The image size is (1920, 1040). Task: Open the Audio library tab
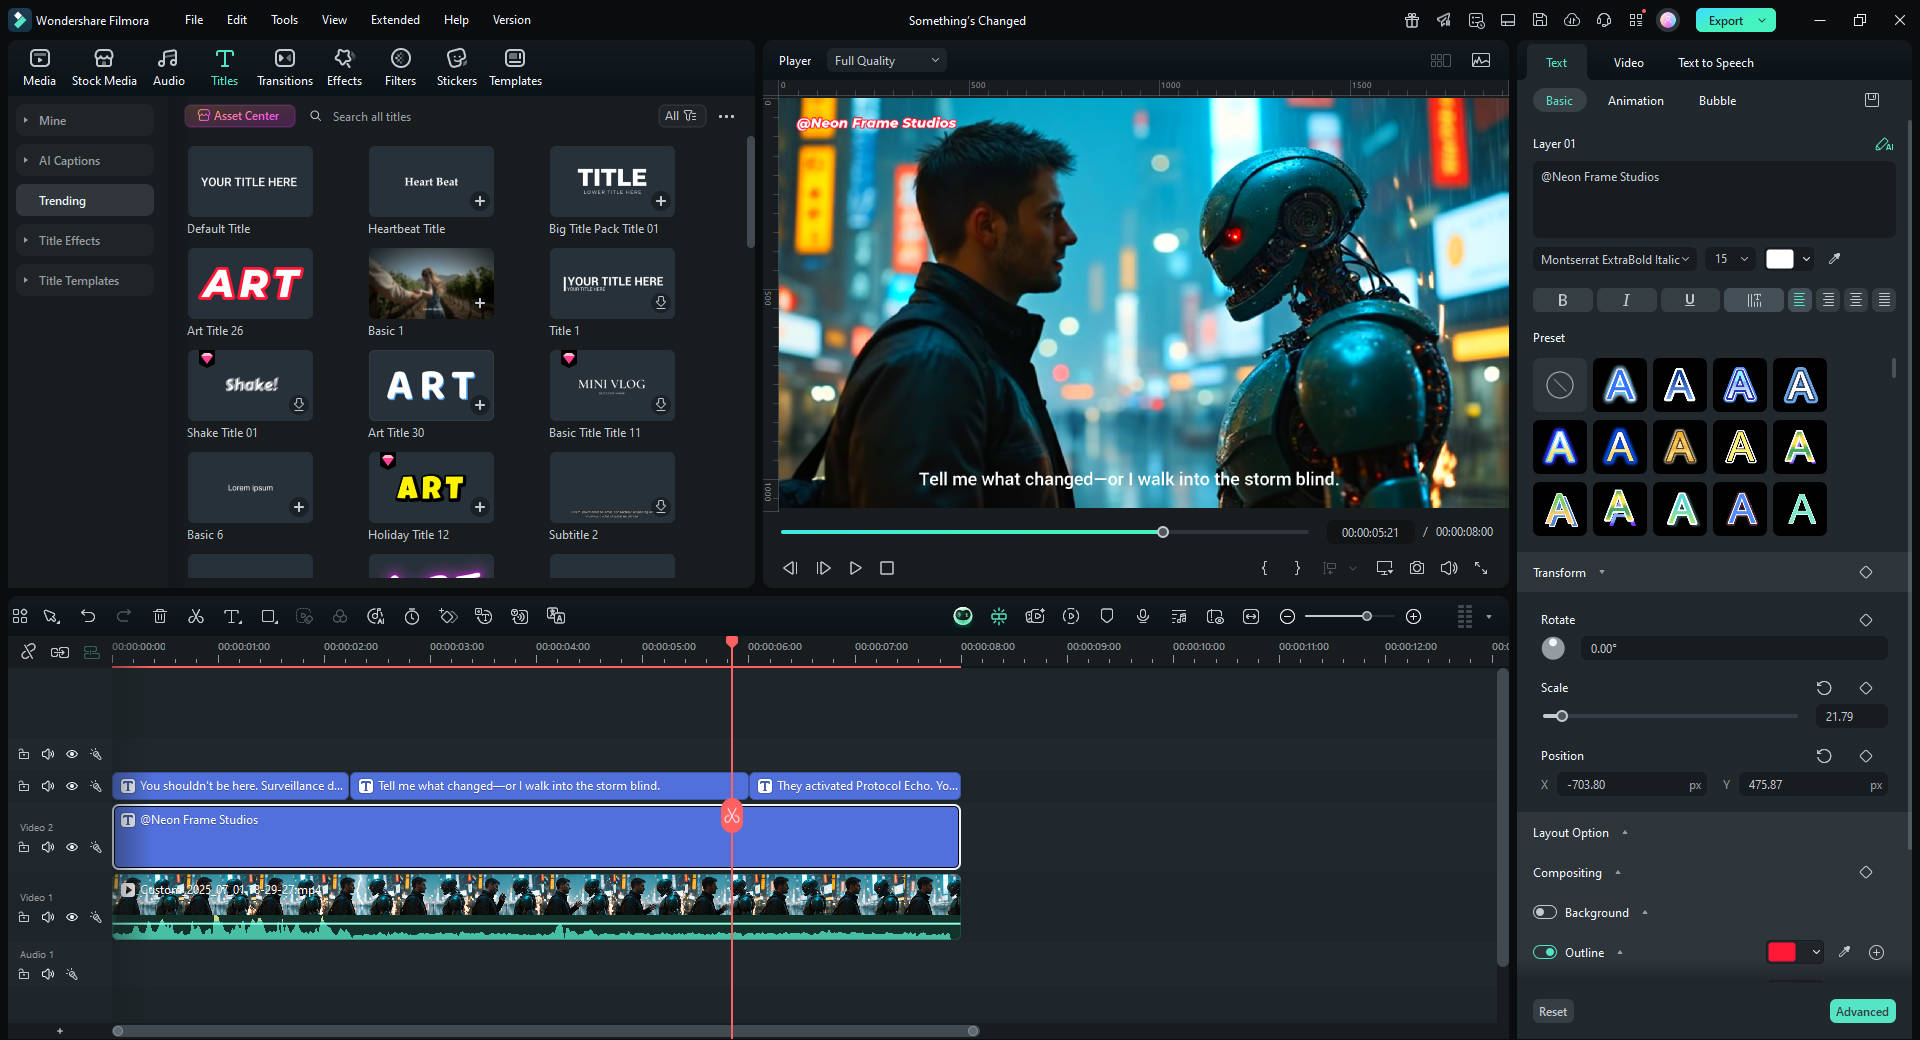pos(168,67)
